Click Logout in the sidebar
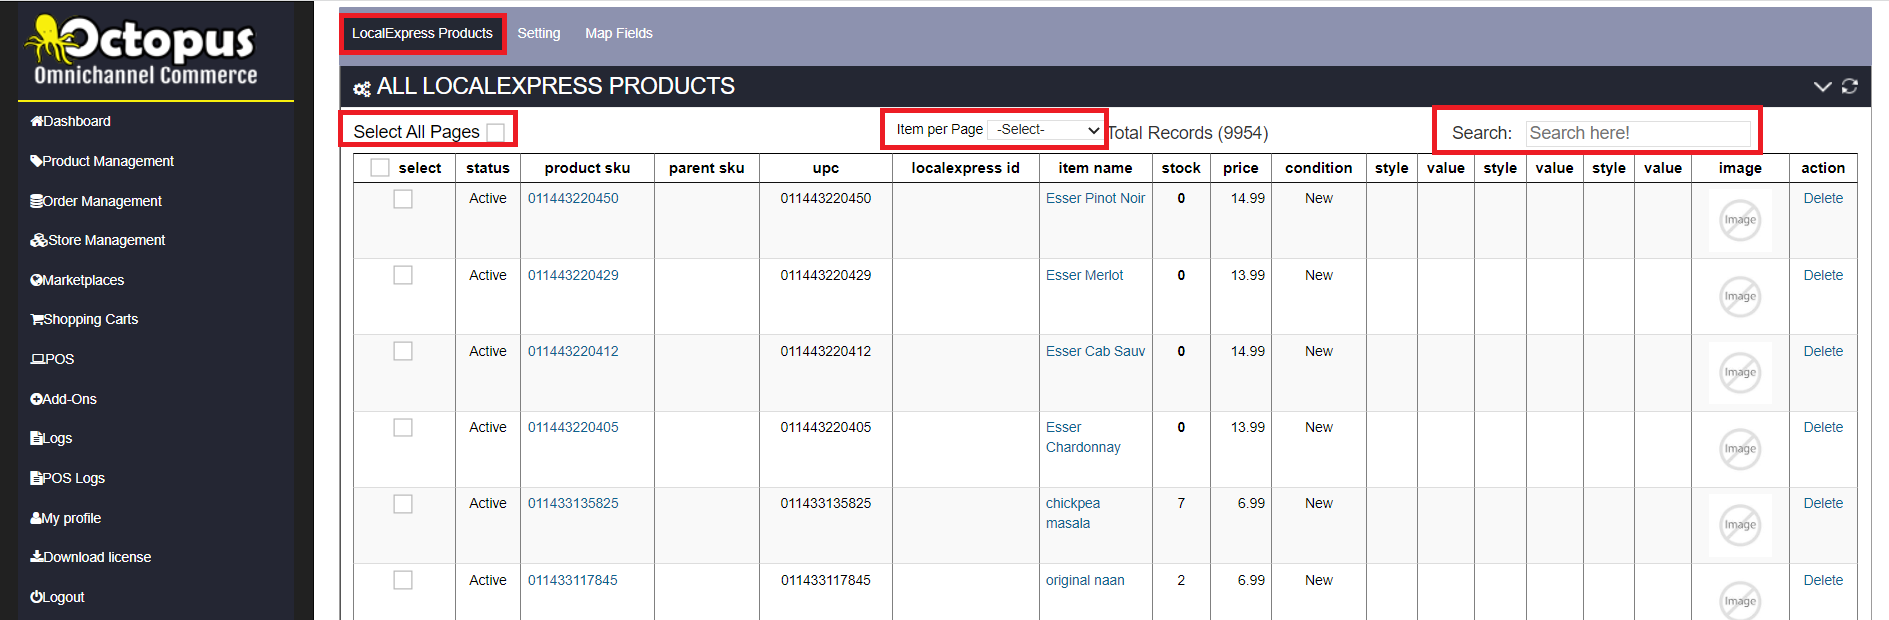1889x620 pixels. (x=57, y=597)
